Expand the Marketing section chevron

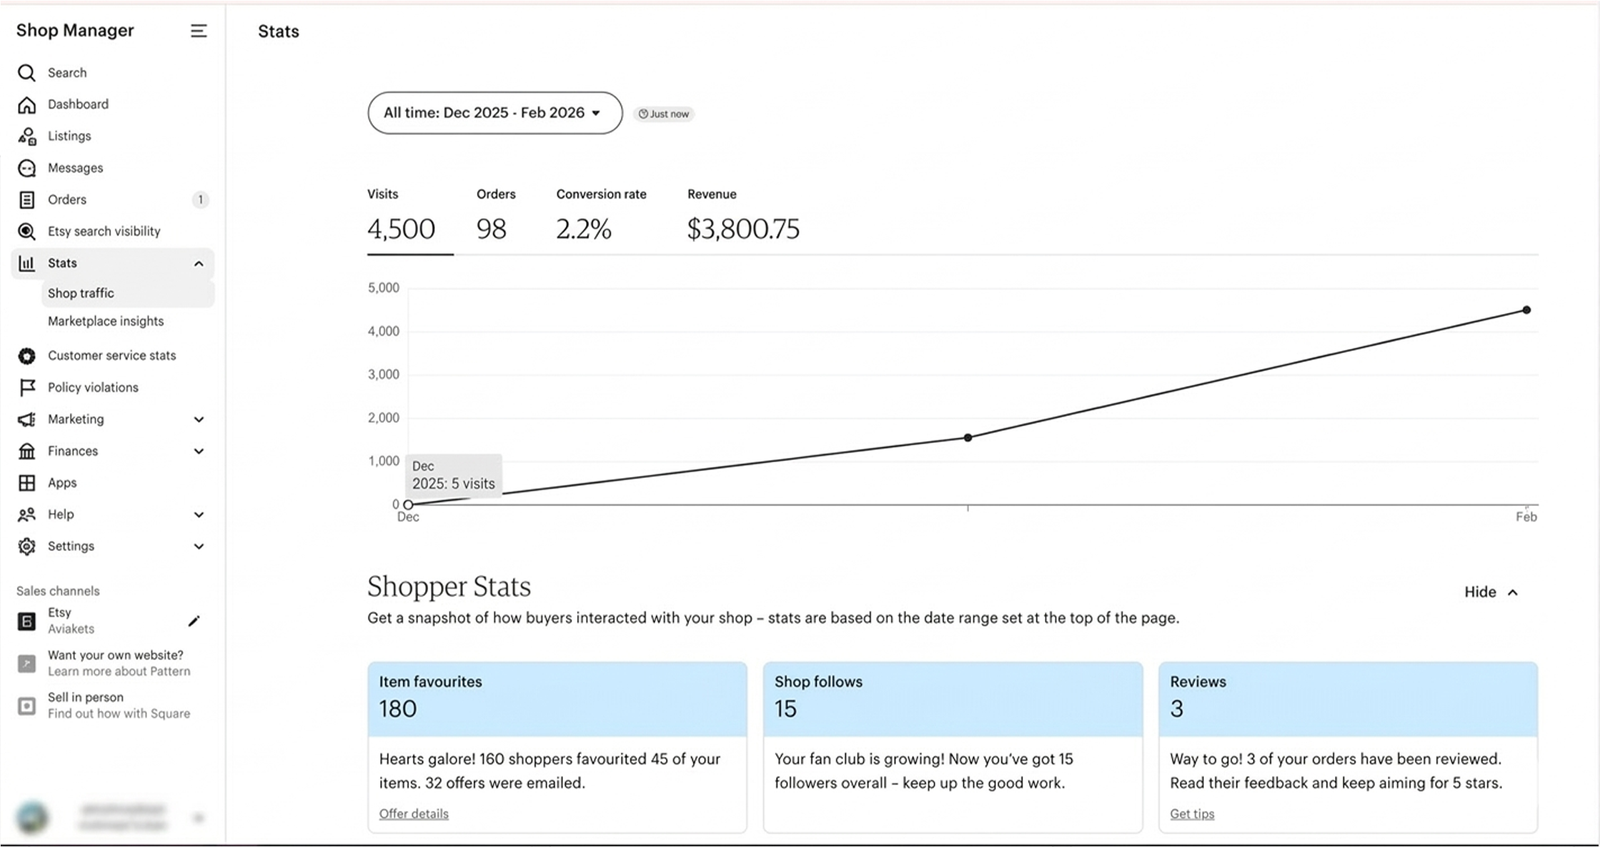pyautogui.click(x=199, y=419)
